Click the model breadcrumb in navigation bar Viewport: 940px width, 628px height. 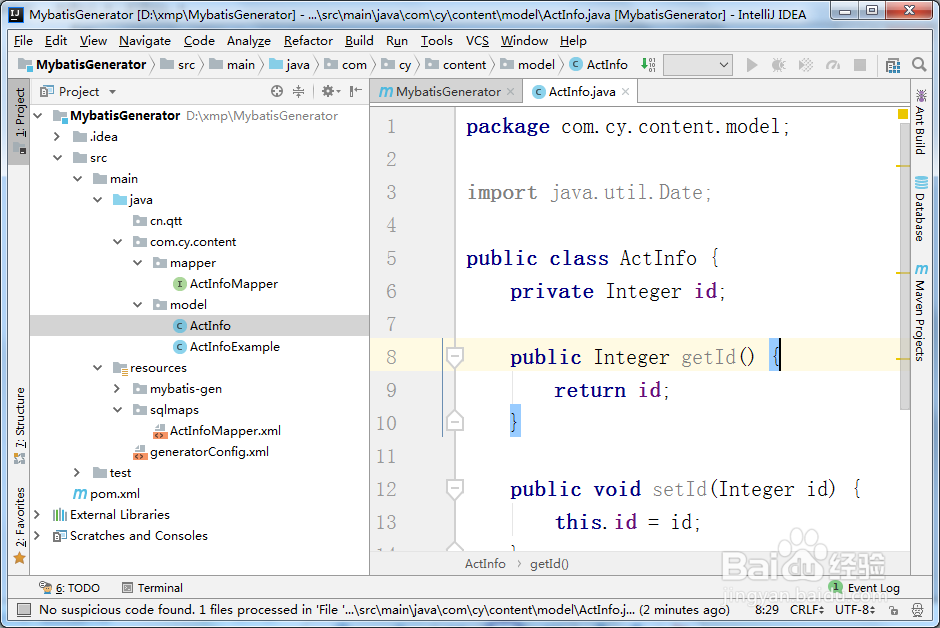[x=529, y=65]
